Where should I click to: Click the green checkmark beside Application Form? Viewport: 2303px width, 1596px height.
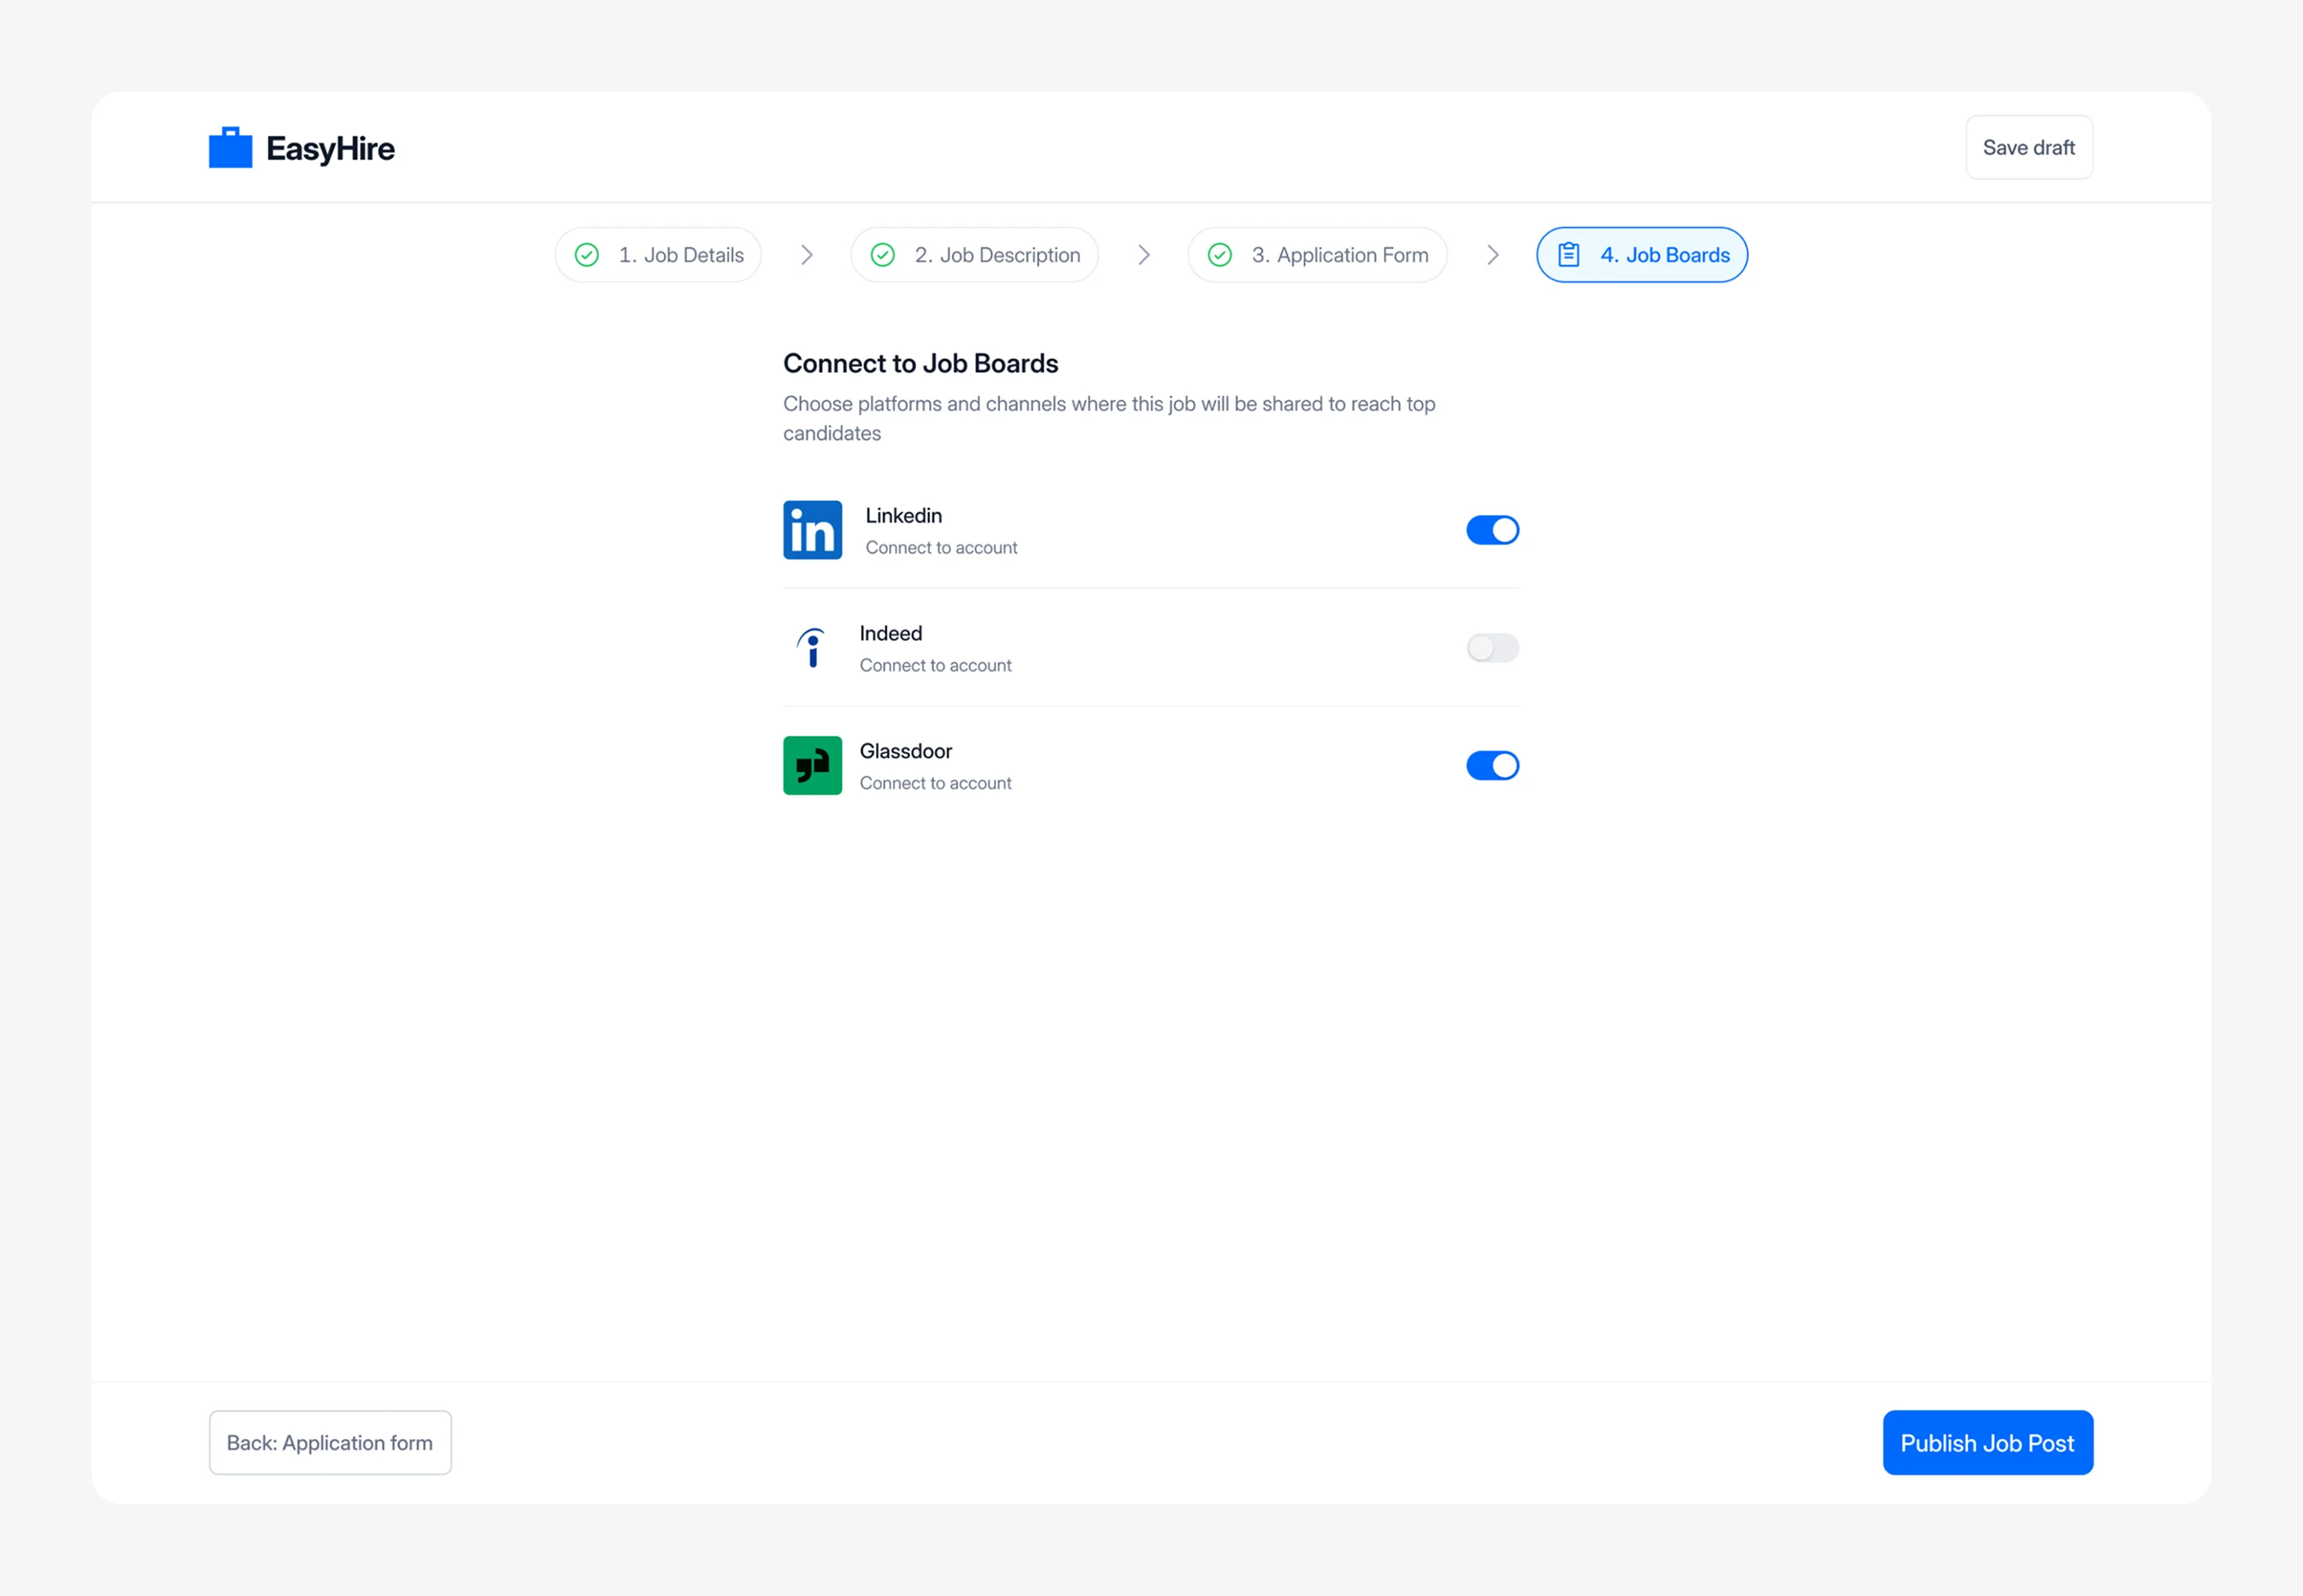[x=1220, y=255]
